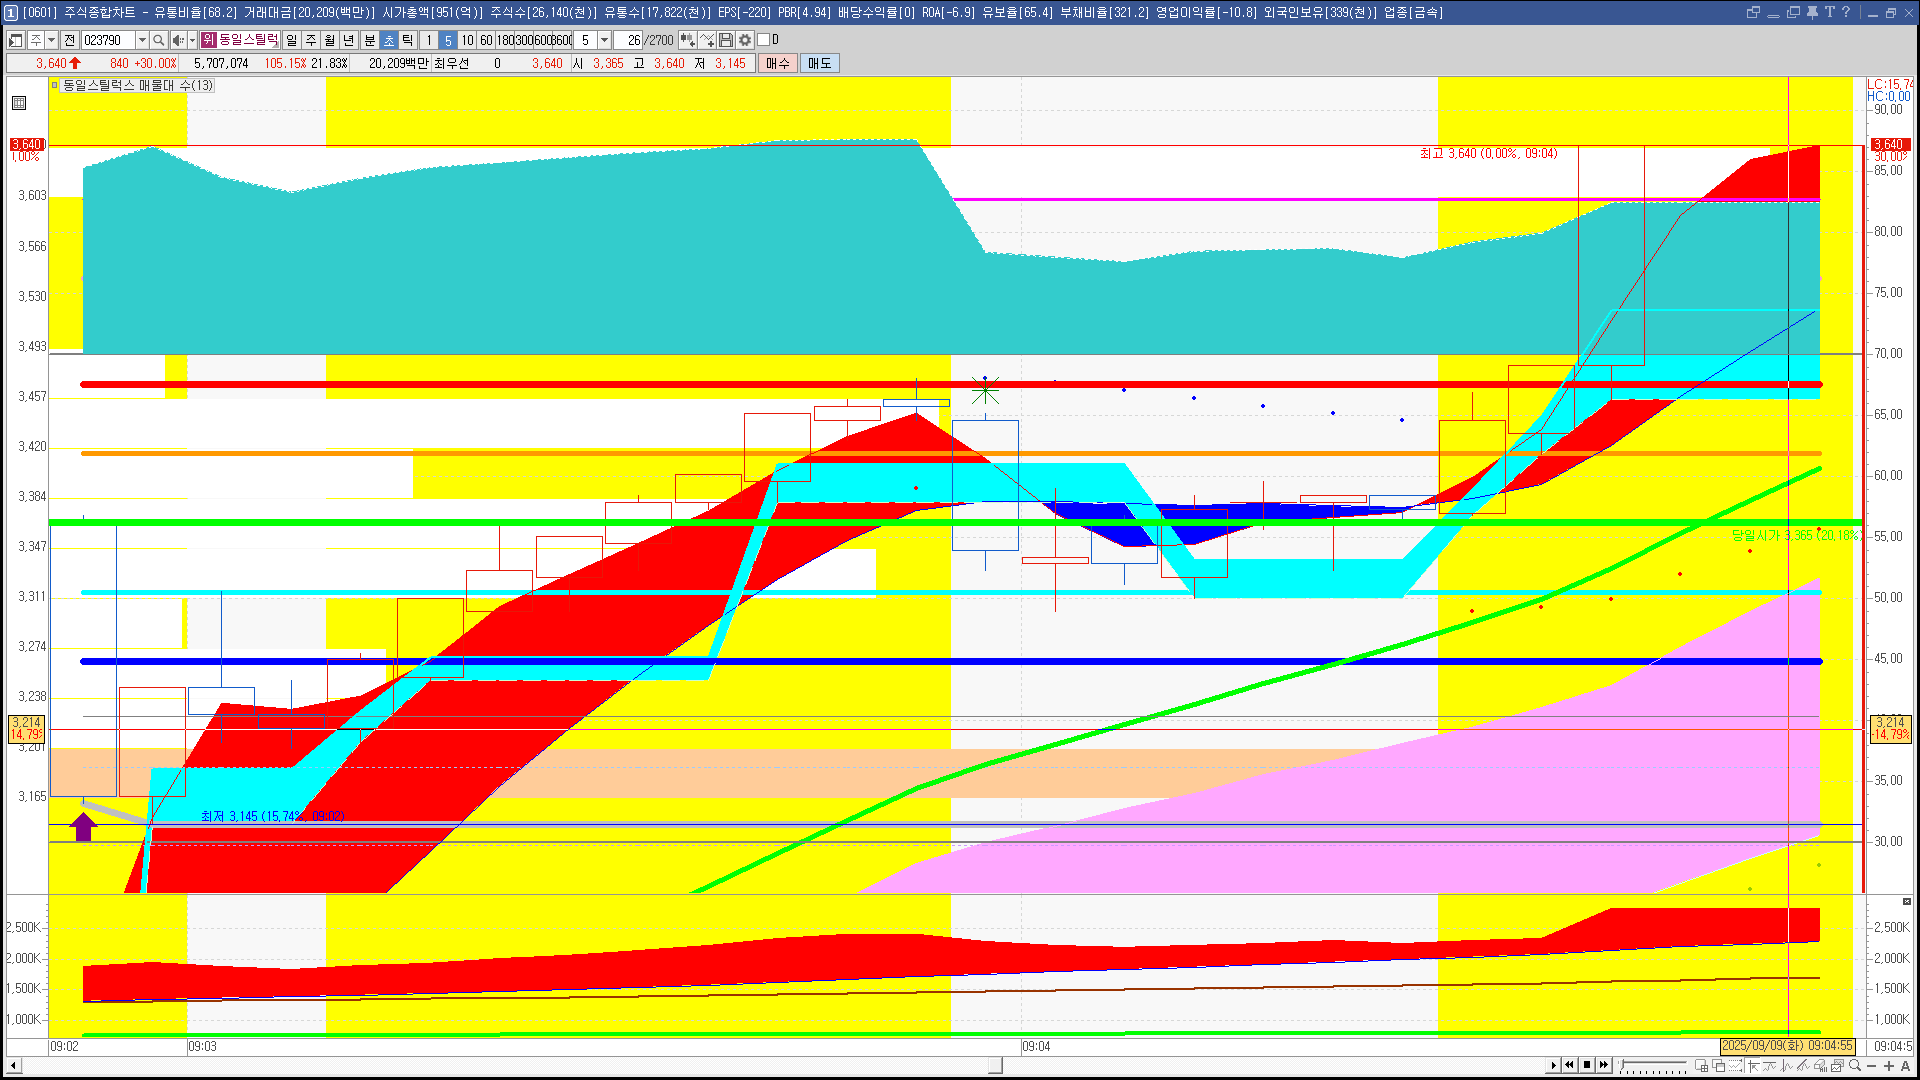
Task: Toggle the 5 interval button
Action: click(x=448, y=40)
